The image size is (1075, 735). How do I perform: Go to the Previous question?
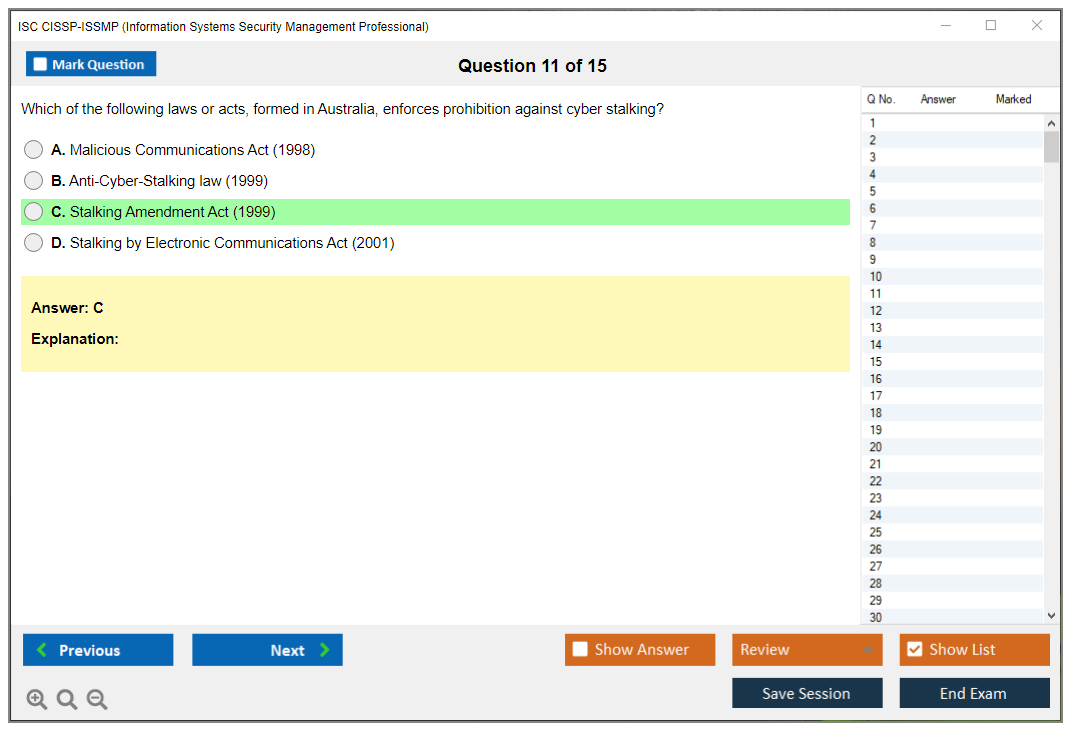pyautogui.click(x=98, y=650)
